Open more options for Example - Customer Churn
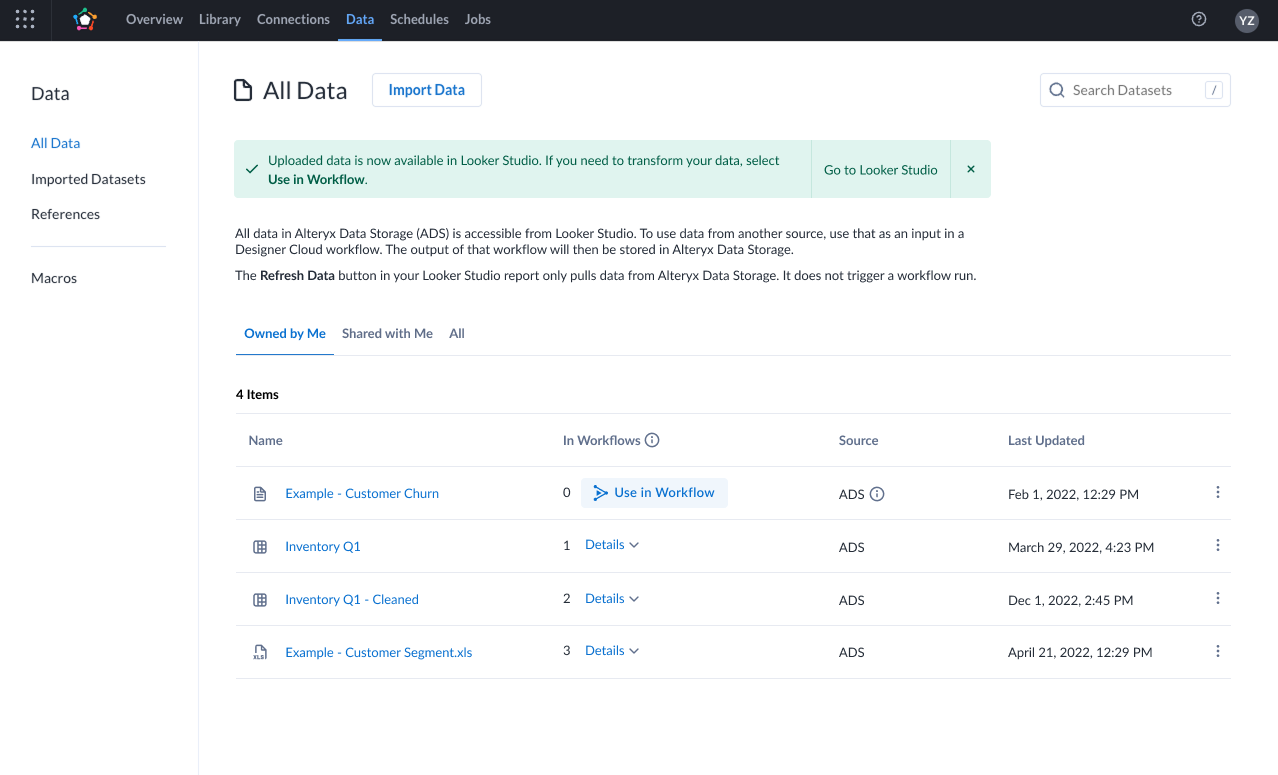Screen dimensions: 1278x775 [x=1217, y=492]
